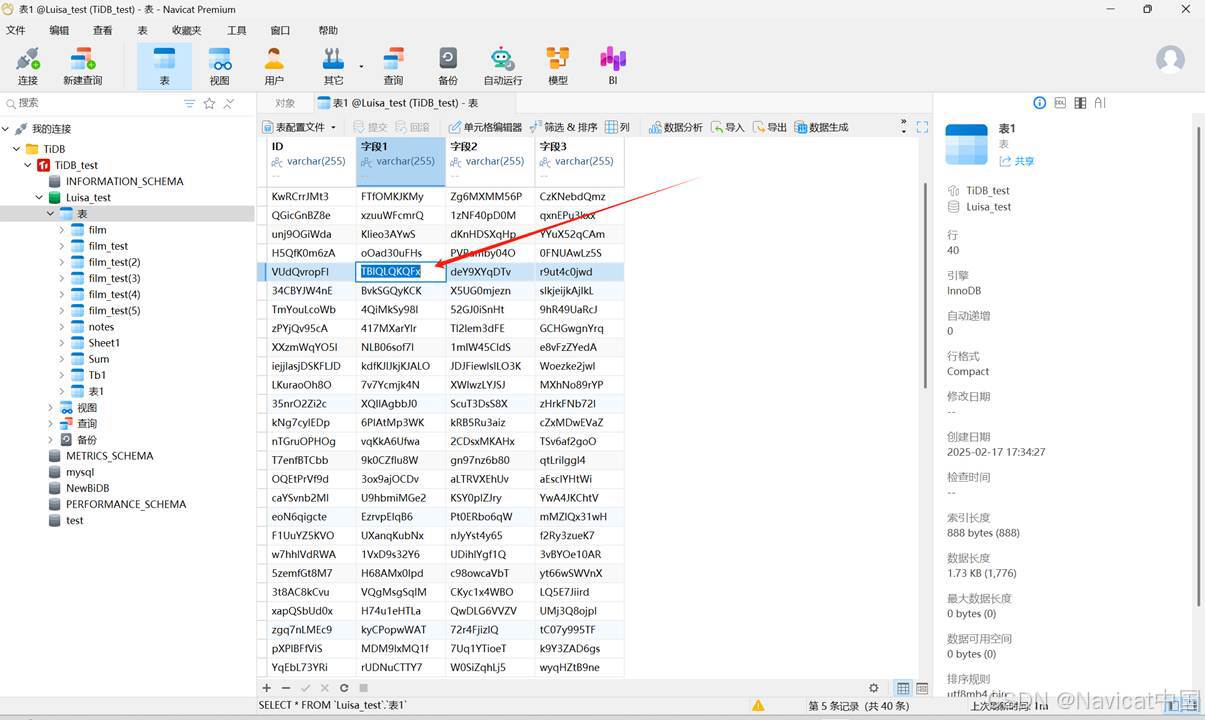Open the BI toolbar icon
The height and width of the screenshot is (720, 1205).
(x=613, y=66)
